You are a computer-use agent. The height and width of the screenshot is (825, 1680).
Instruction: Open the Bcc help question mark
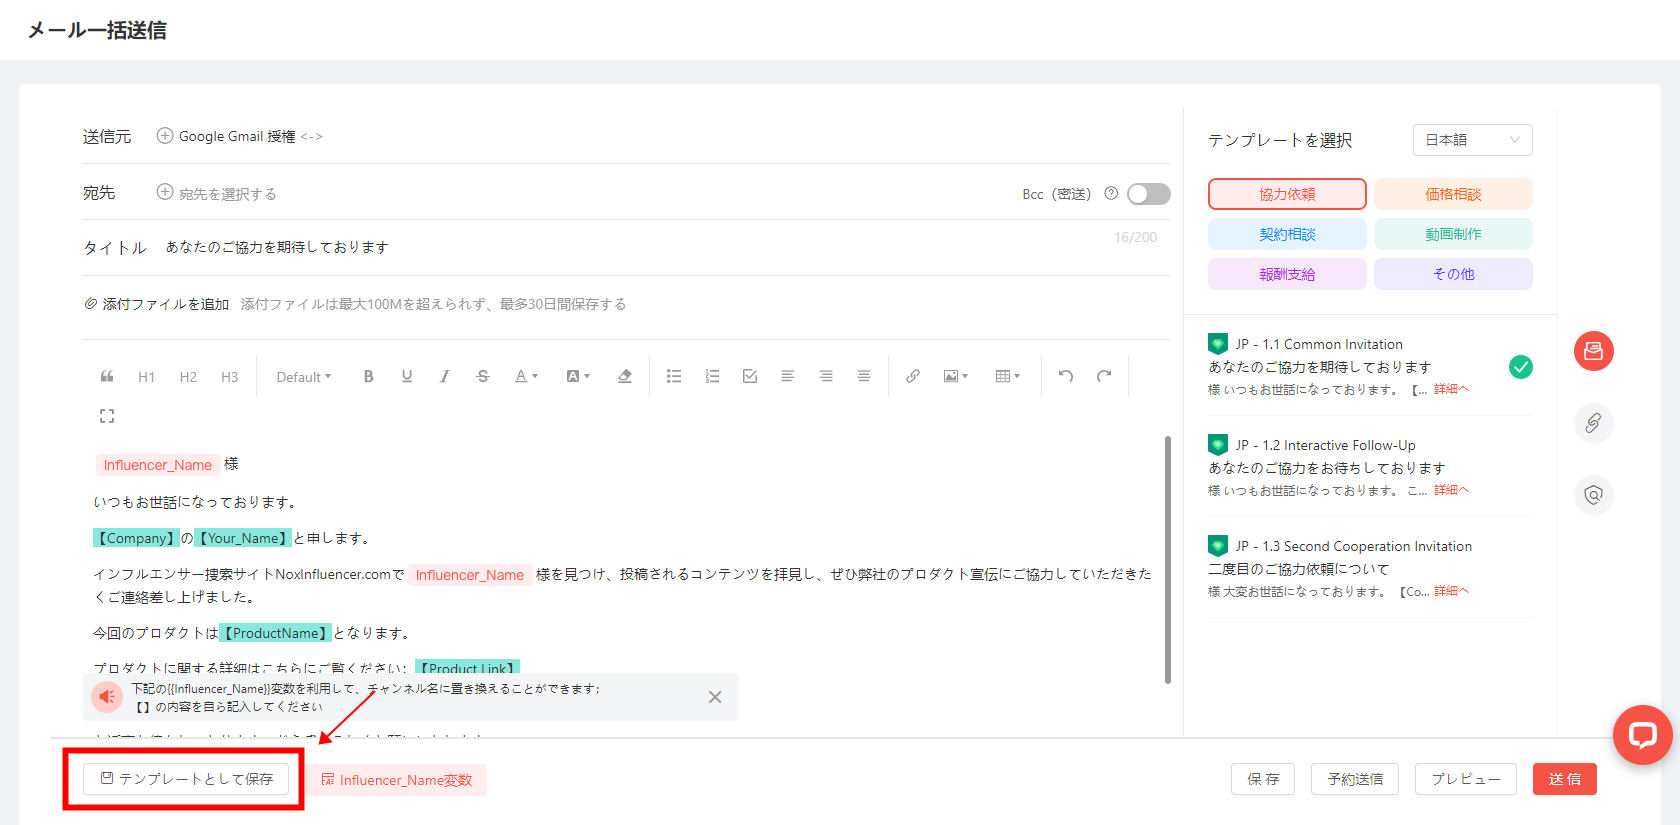click(1111, 194)
